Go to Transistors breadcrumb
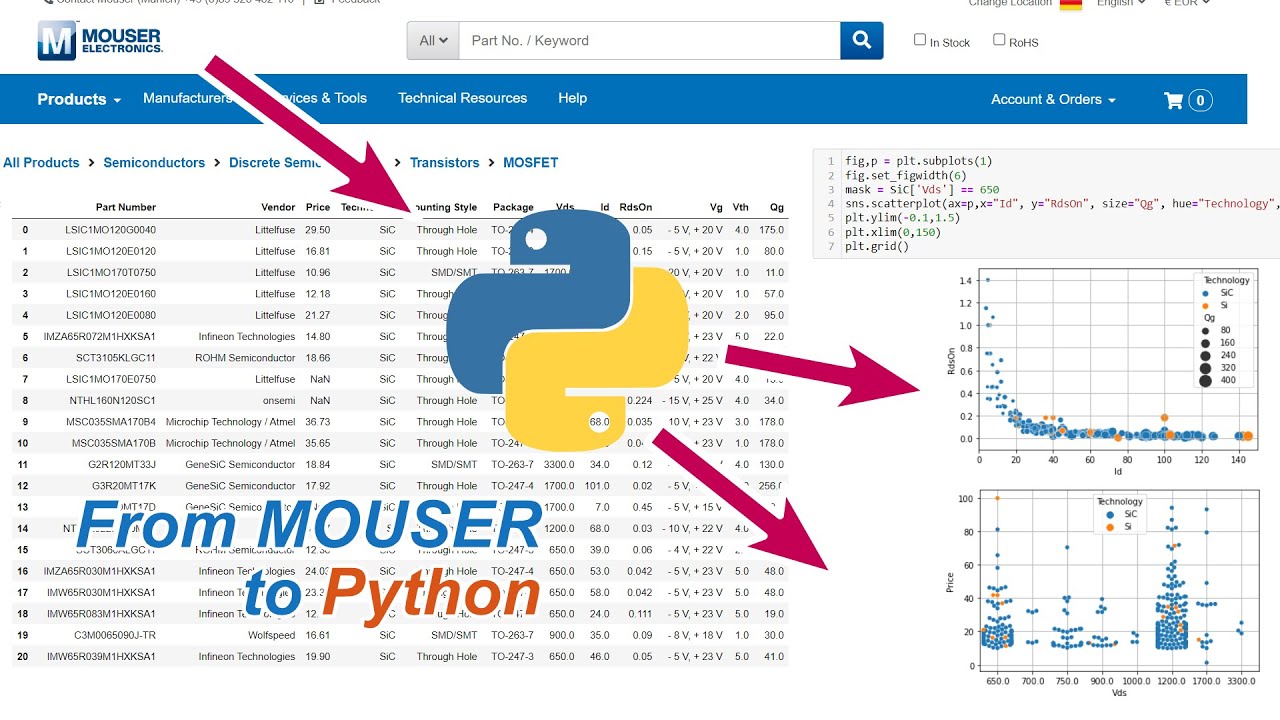 coord(445,162)
